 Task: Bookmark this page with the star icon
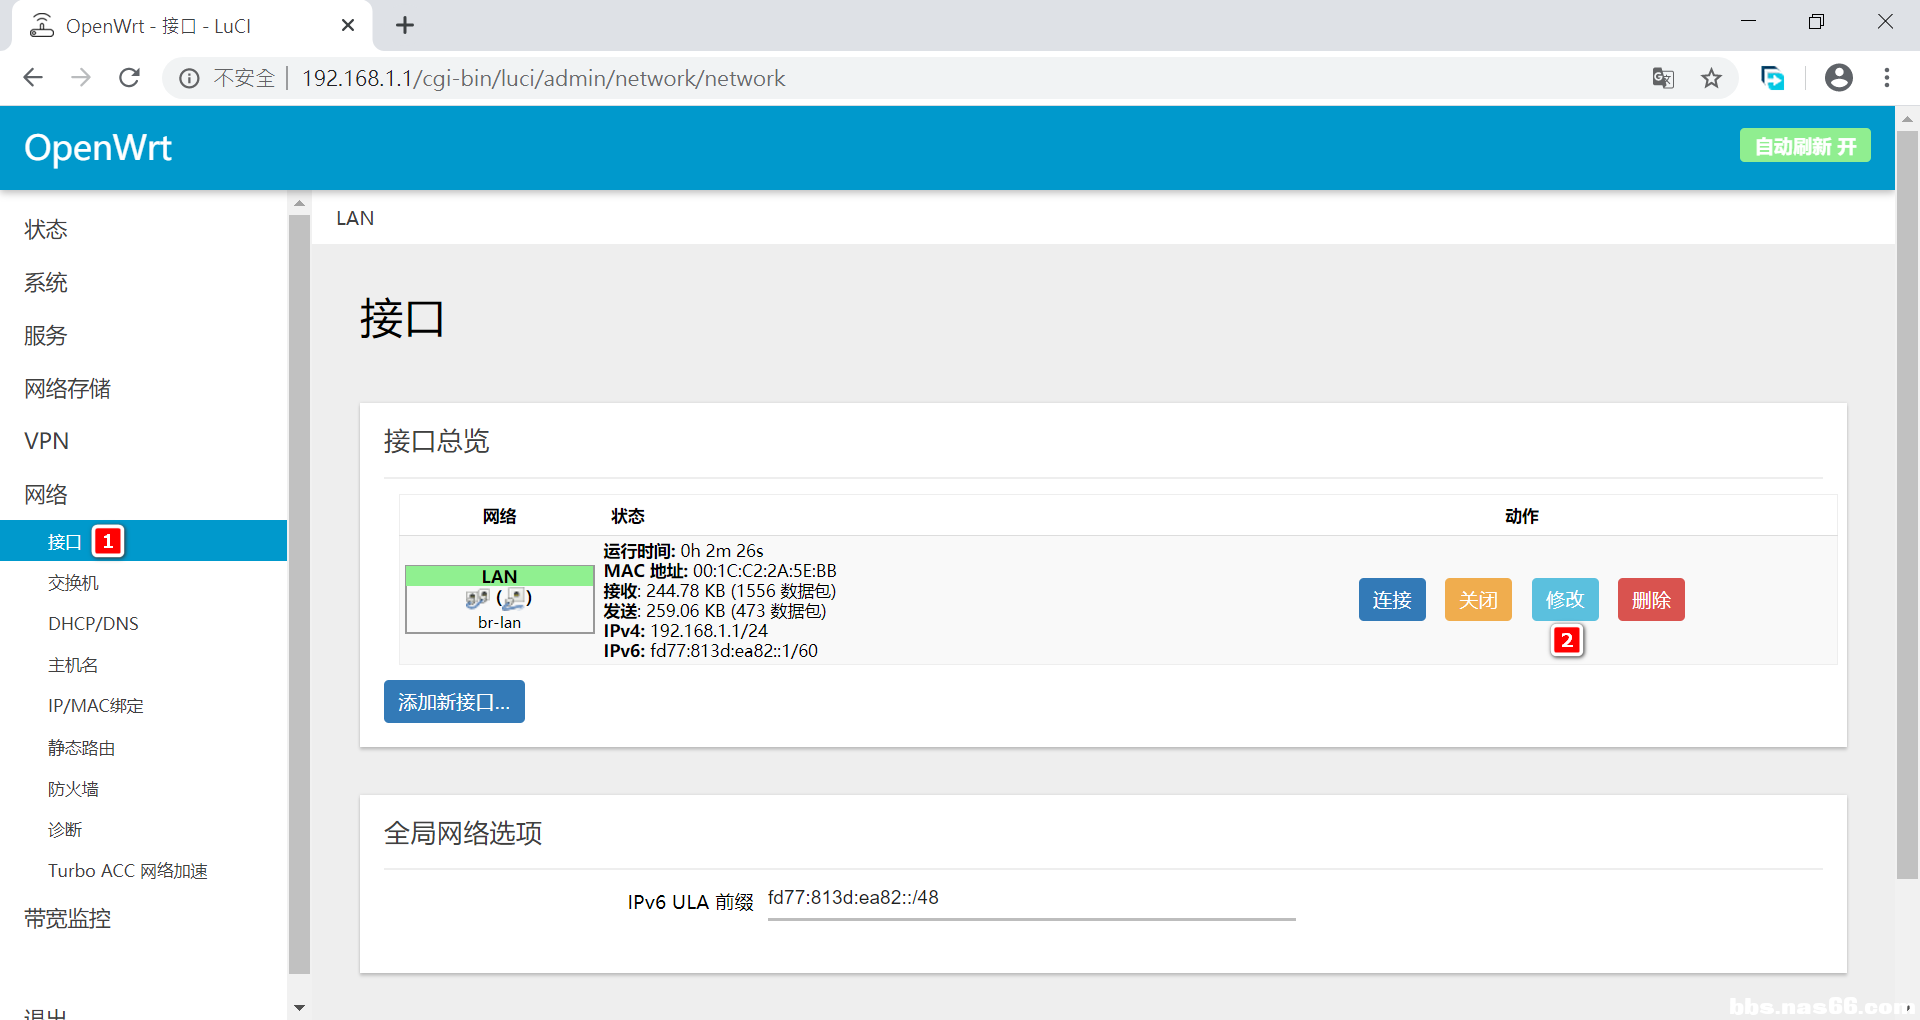[x=1711, y=78]
